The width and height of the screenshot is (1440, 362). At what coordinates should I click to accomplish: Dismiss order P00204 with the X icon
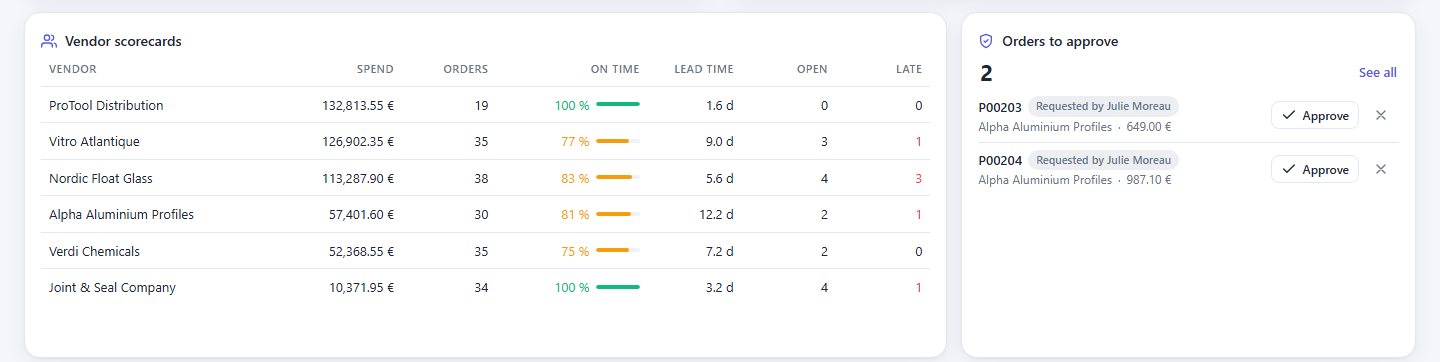click(x=1381, y=169)
